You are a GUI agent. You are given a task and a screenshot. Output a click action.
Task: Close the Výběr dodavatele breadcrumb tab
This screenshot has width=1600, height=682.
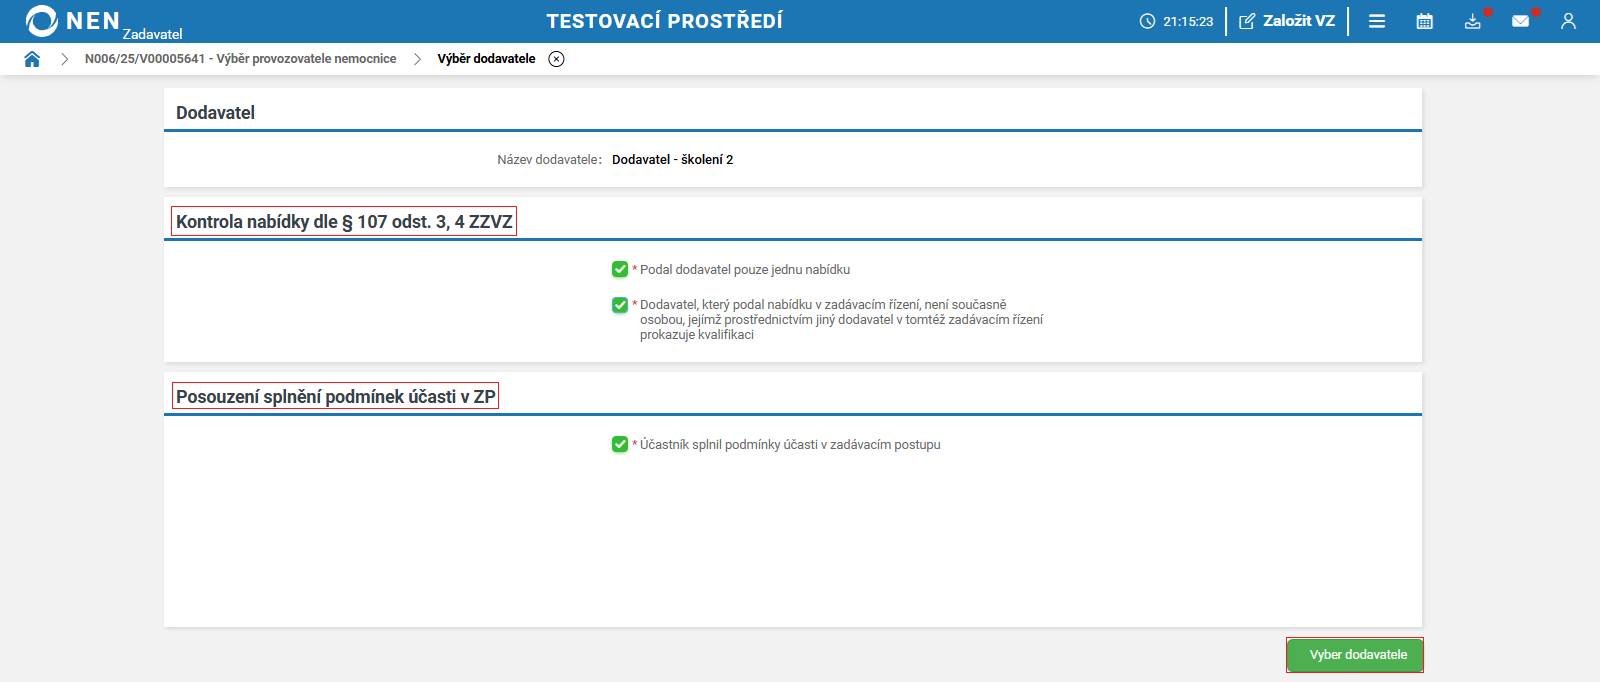(557, 59)
